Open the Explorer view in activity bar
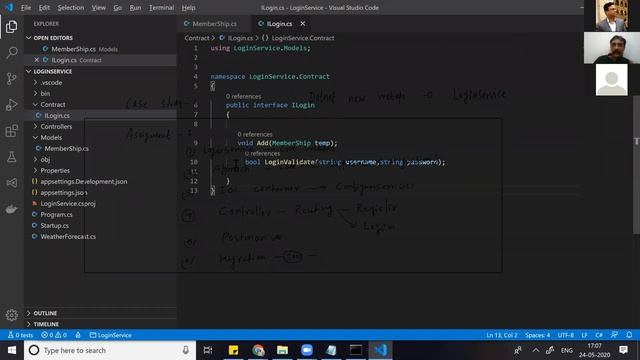The width and height of the screenshot is (640, 360). 11,27
